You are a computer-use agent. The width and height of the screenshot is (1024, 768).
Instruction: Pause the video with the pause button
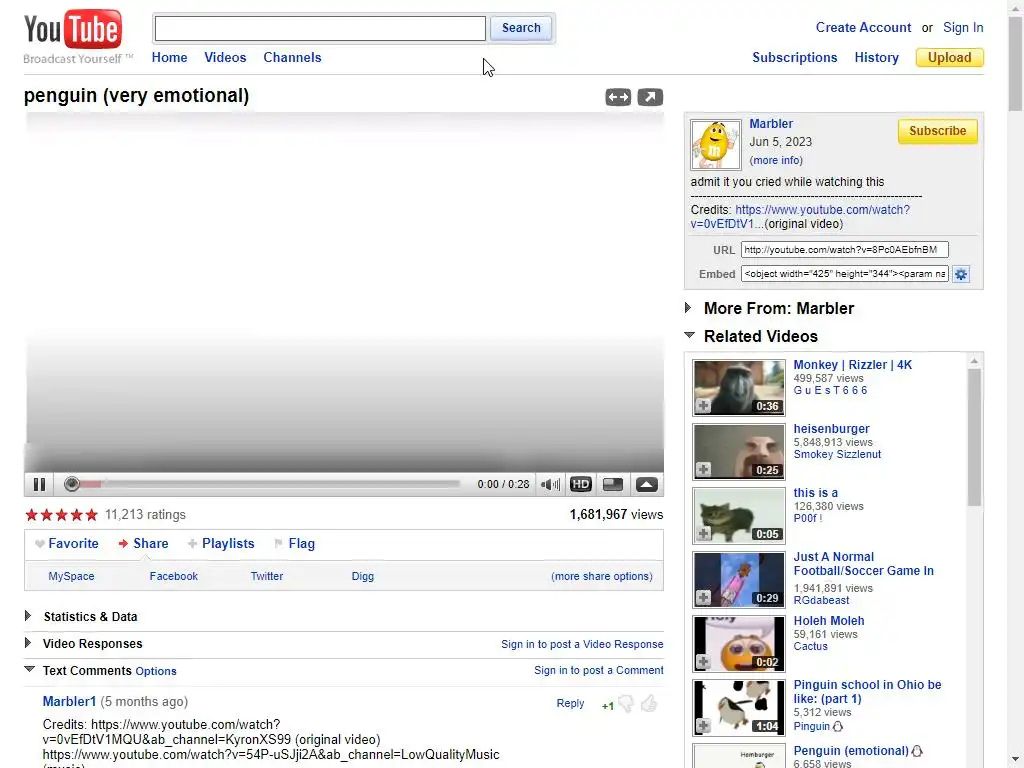tap(39, 484)
